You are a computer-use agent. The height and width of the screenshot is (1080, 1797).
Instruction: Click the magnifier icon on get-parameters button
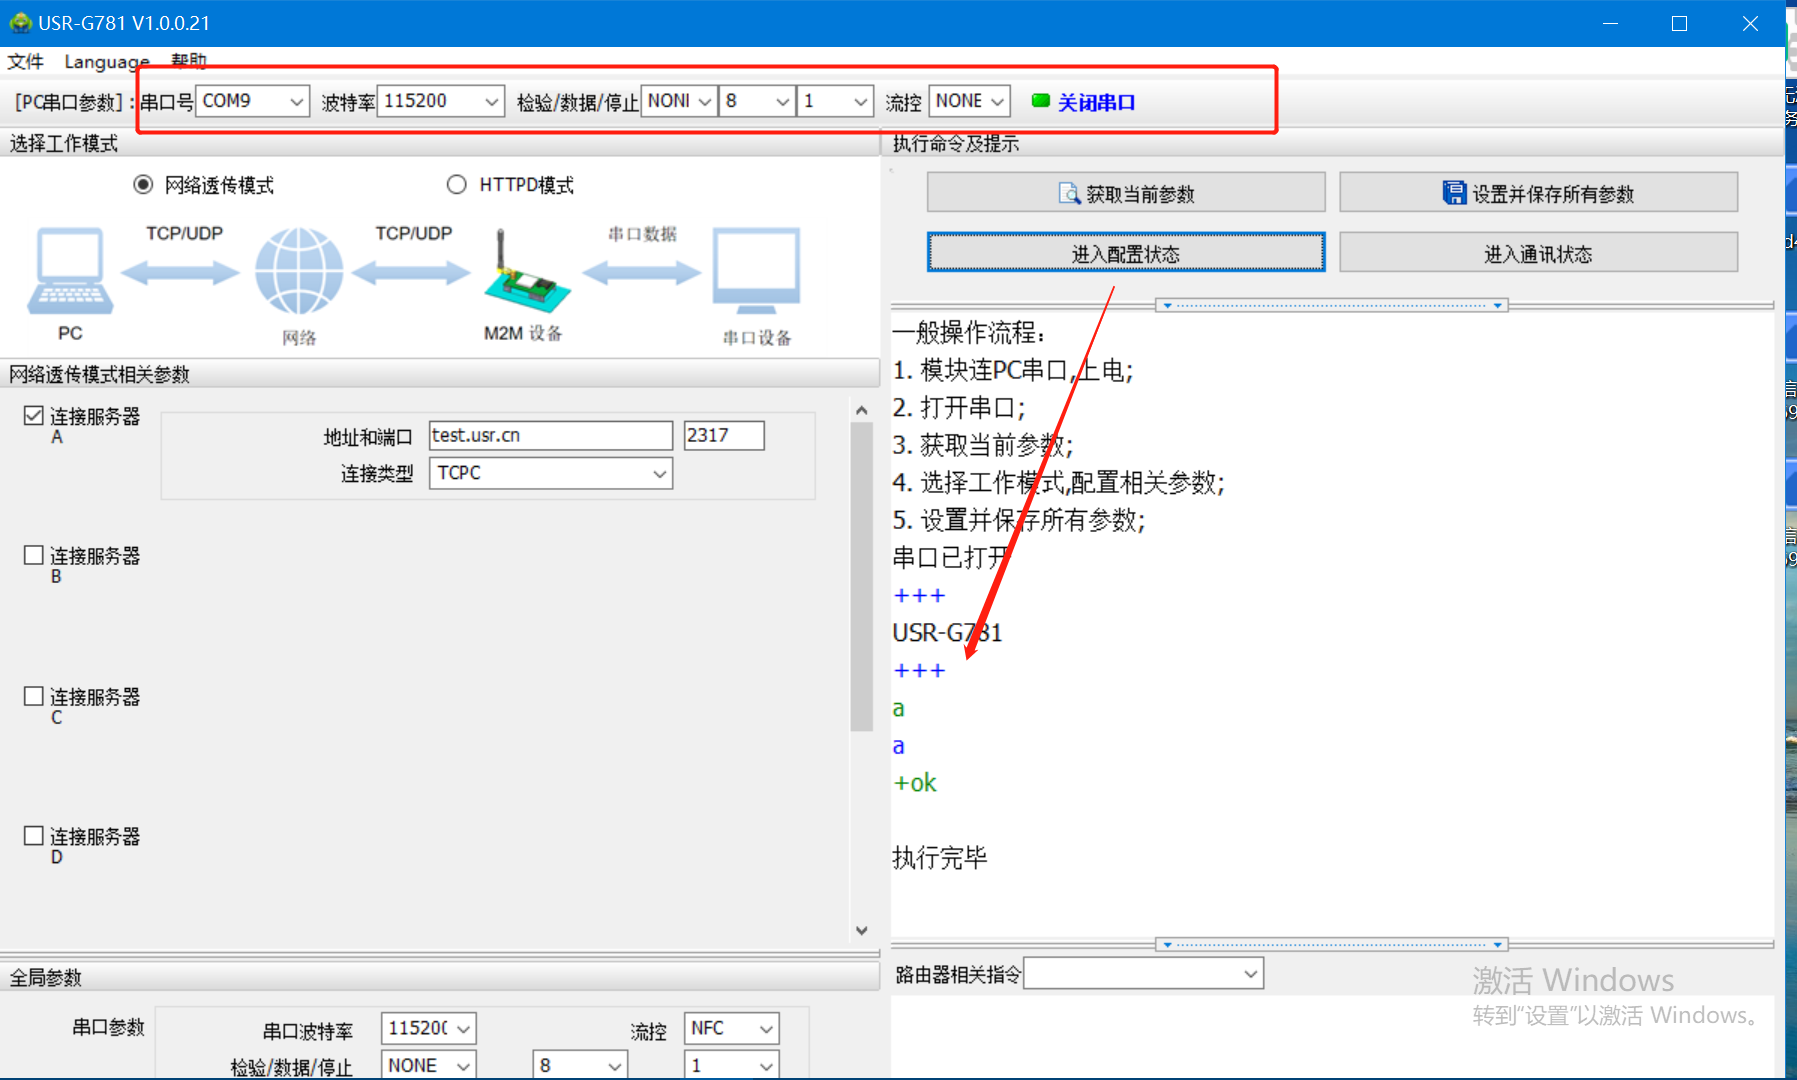point(1068,194)
